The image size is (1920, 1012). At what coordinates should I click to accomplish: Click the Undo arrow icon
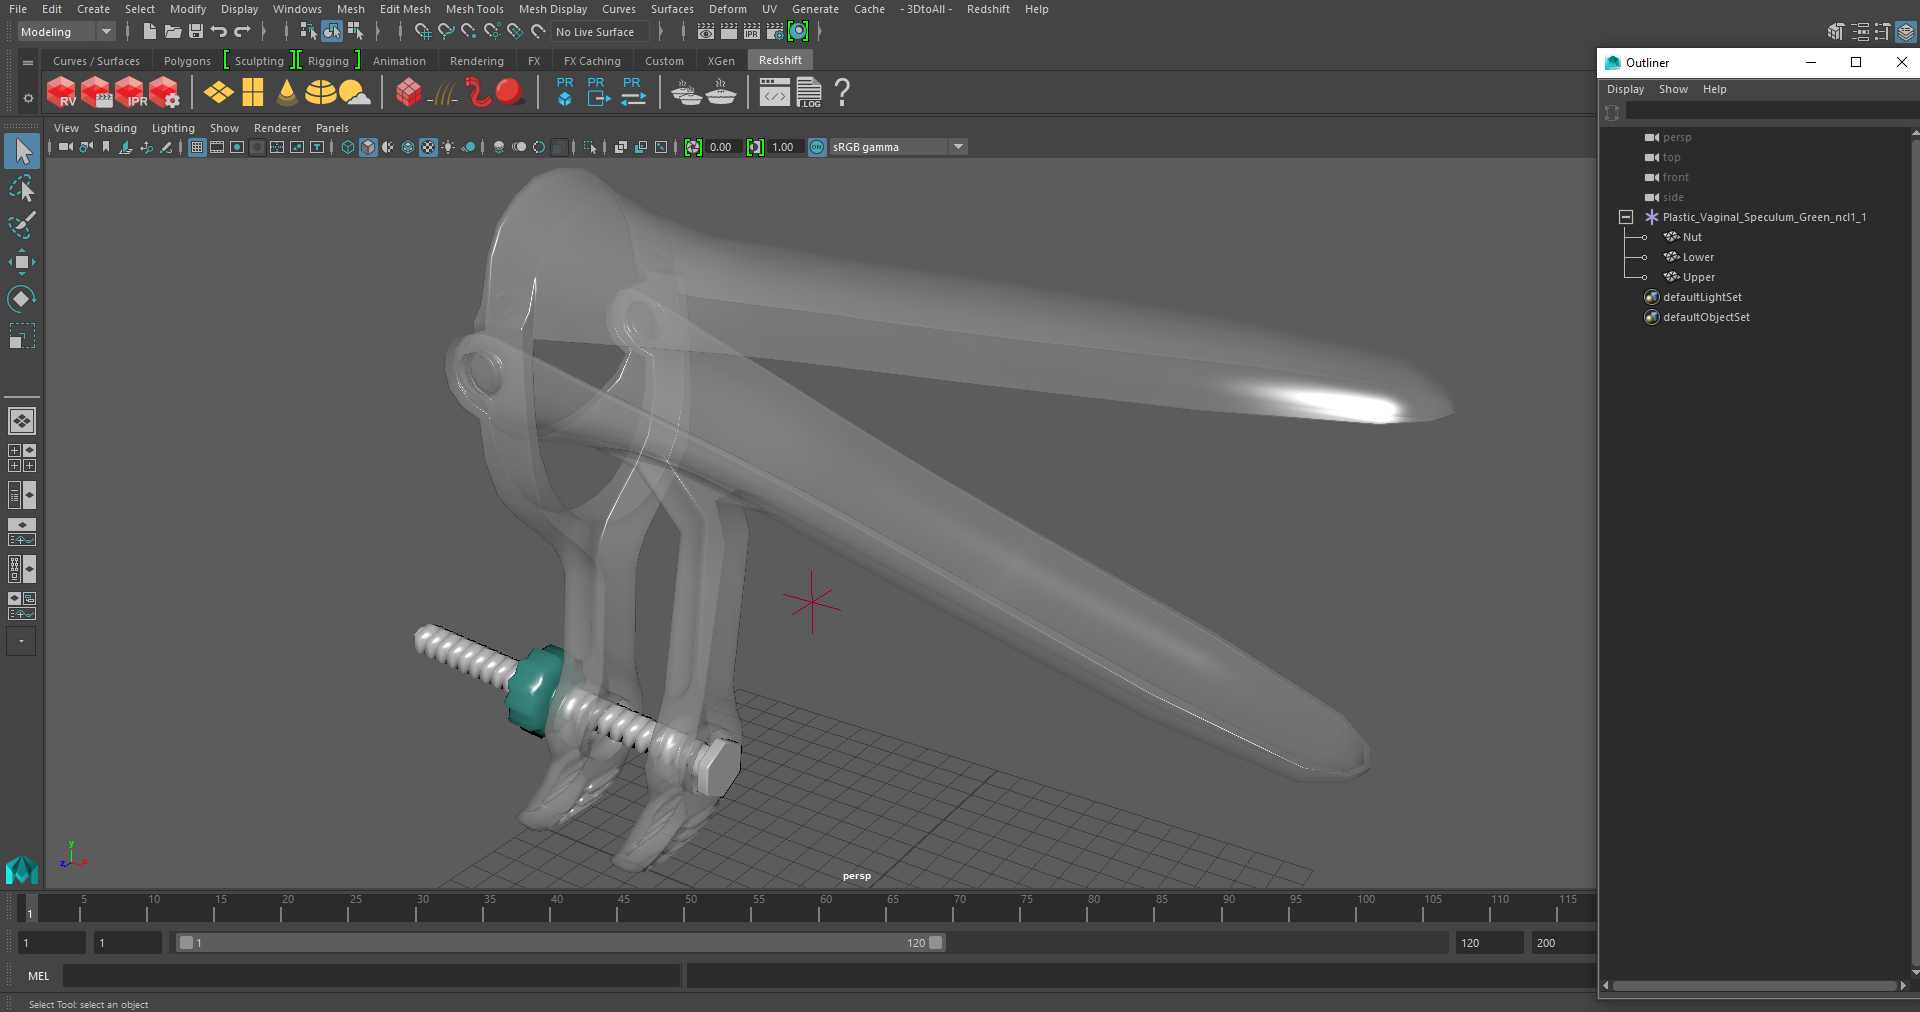point(219,32)
